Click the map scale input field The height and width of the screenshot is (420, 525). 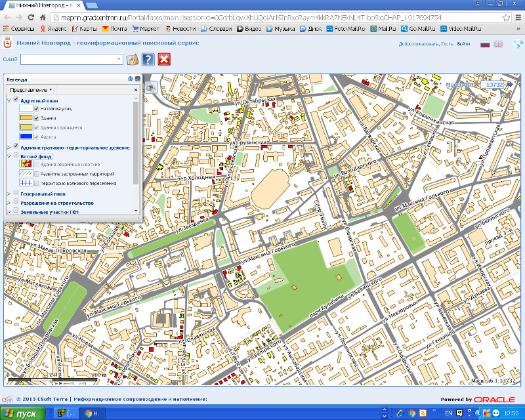click(493, 85)
